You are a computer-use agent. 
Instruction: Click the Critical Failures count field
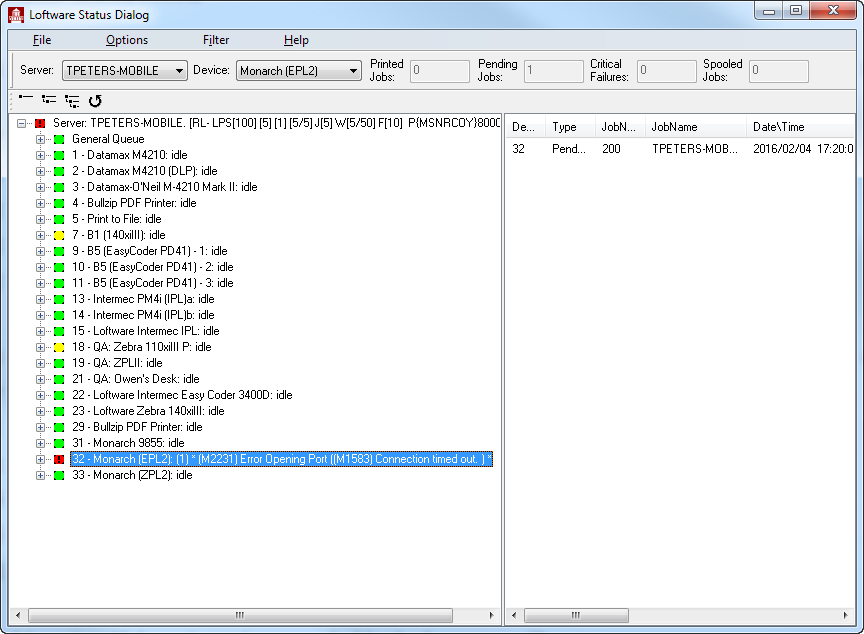[x=667, y=71]
